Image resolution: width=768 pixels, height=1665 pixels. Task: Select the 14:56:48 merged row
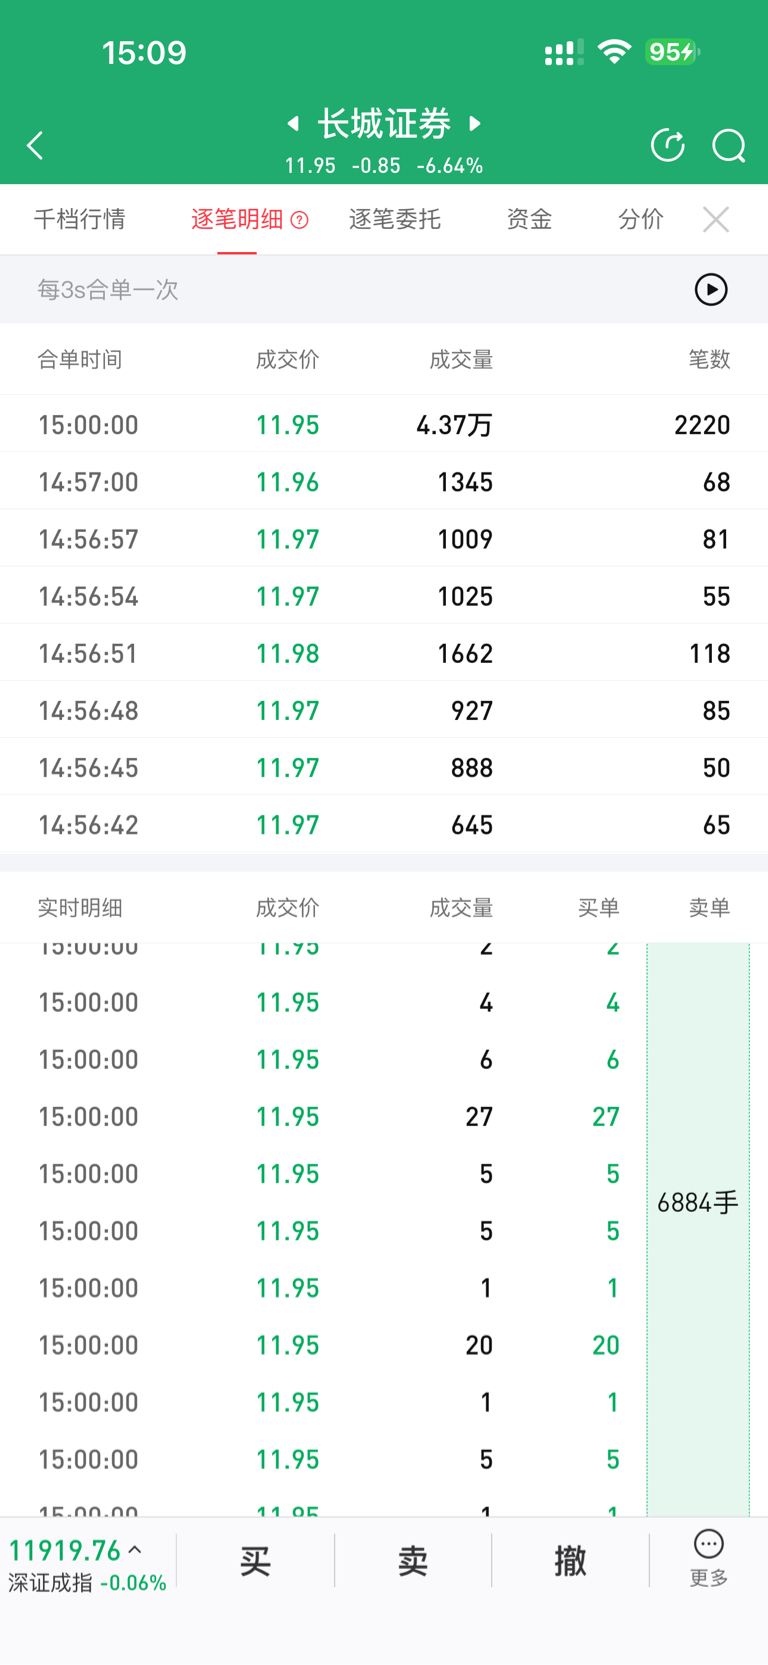pyautogui.click(x=384, y=710)
